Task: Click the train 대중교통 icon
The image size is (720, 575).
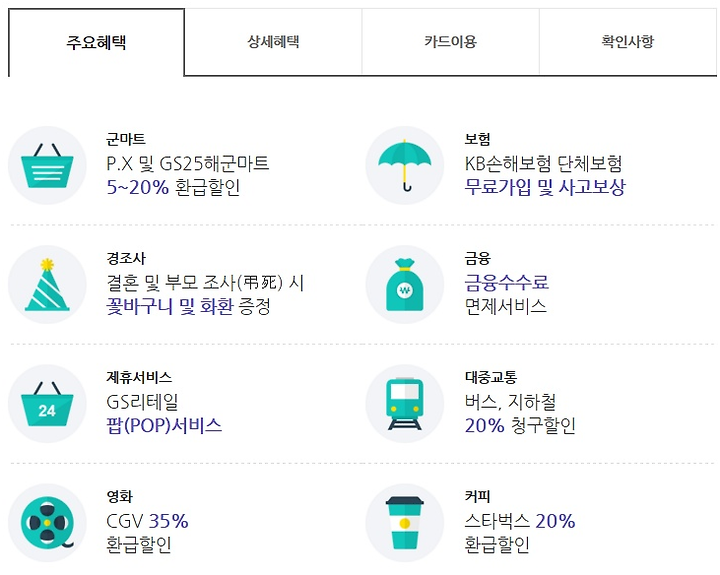Action: click(405, 403)
